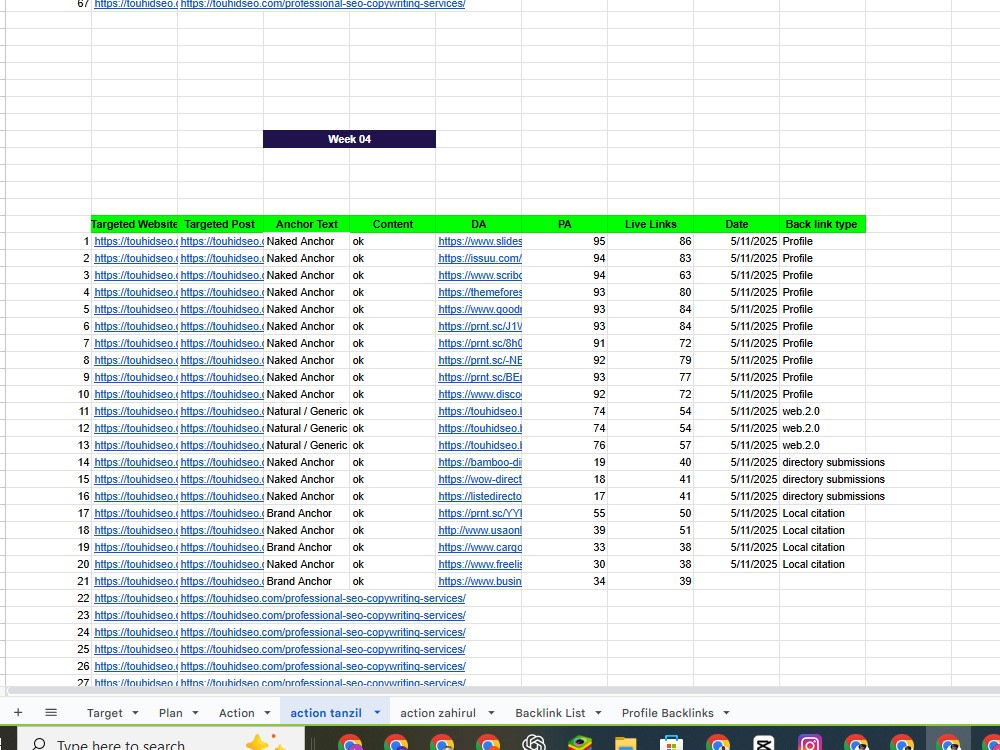Open the Plan sheet tab menu arrow
This screenshot has width=1000, height=750.
pyautogui.click(x=195, y=713)
